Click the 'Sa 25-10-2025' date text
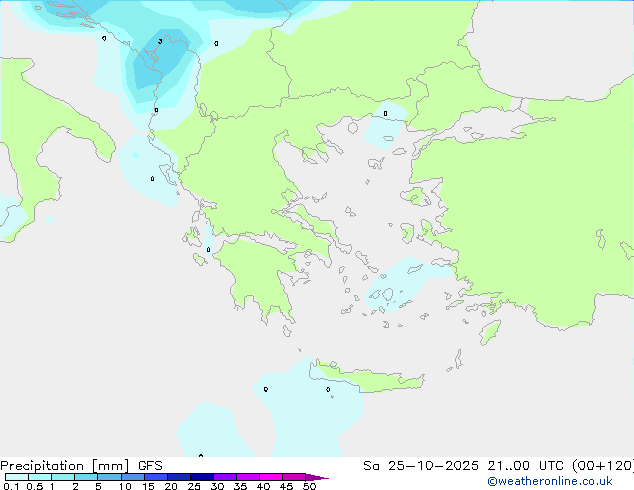Viewport: 634px width, 490px height. (421, 466)
